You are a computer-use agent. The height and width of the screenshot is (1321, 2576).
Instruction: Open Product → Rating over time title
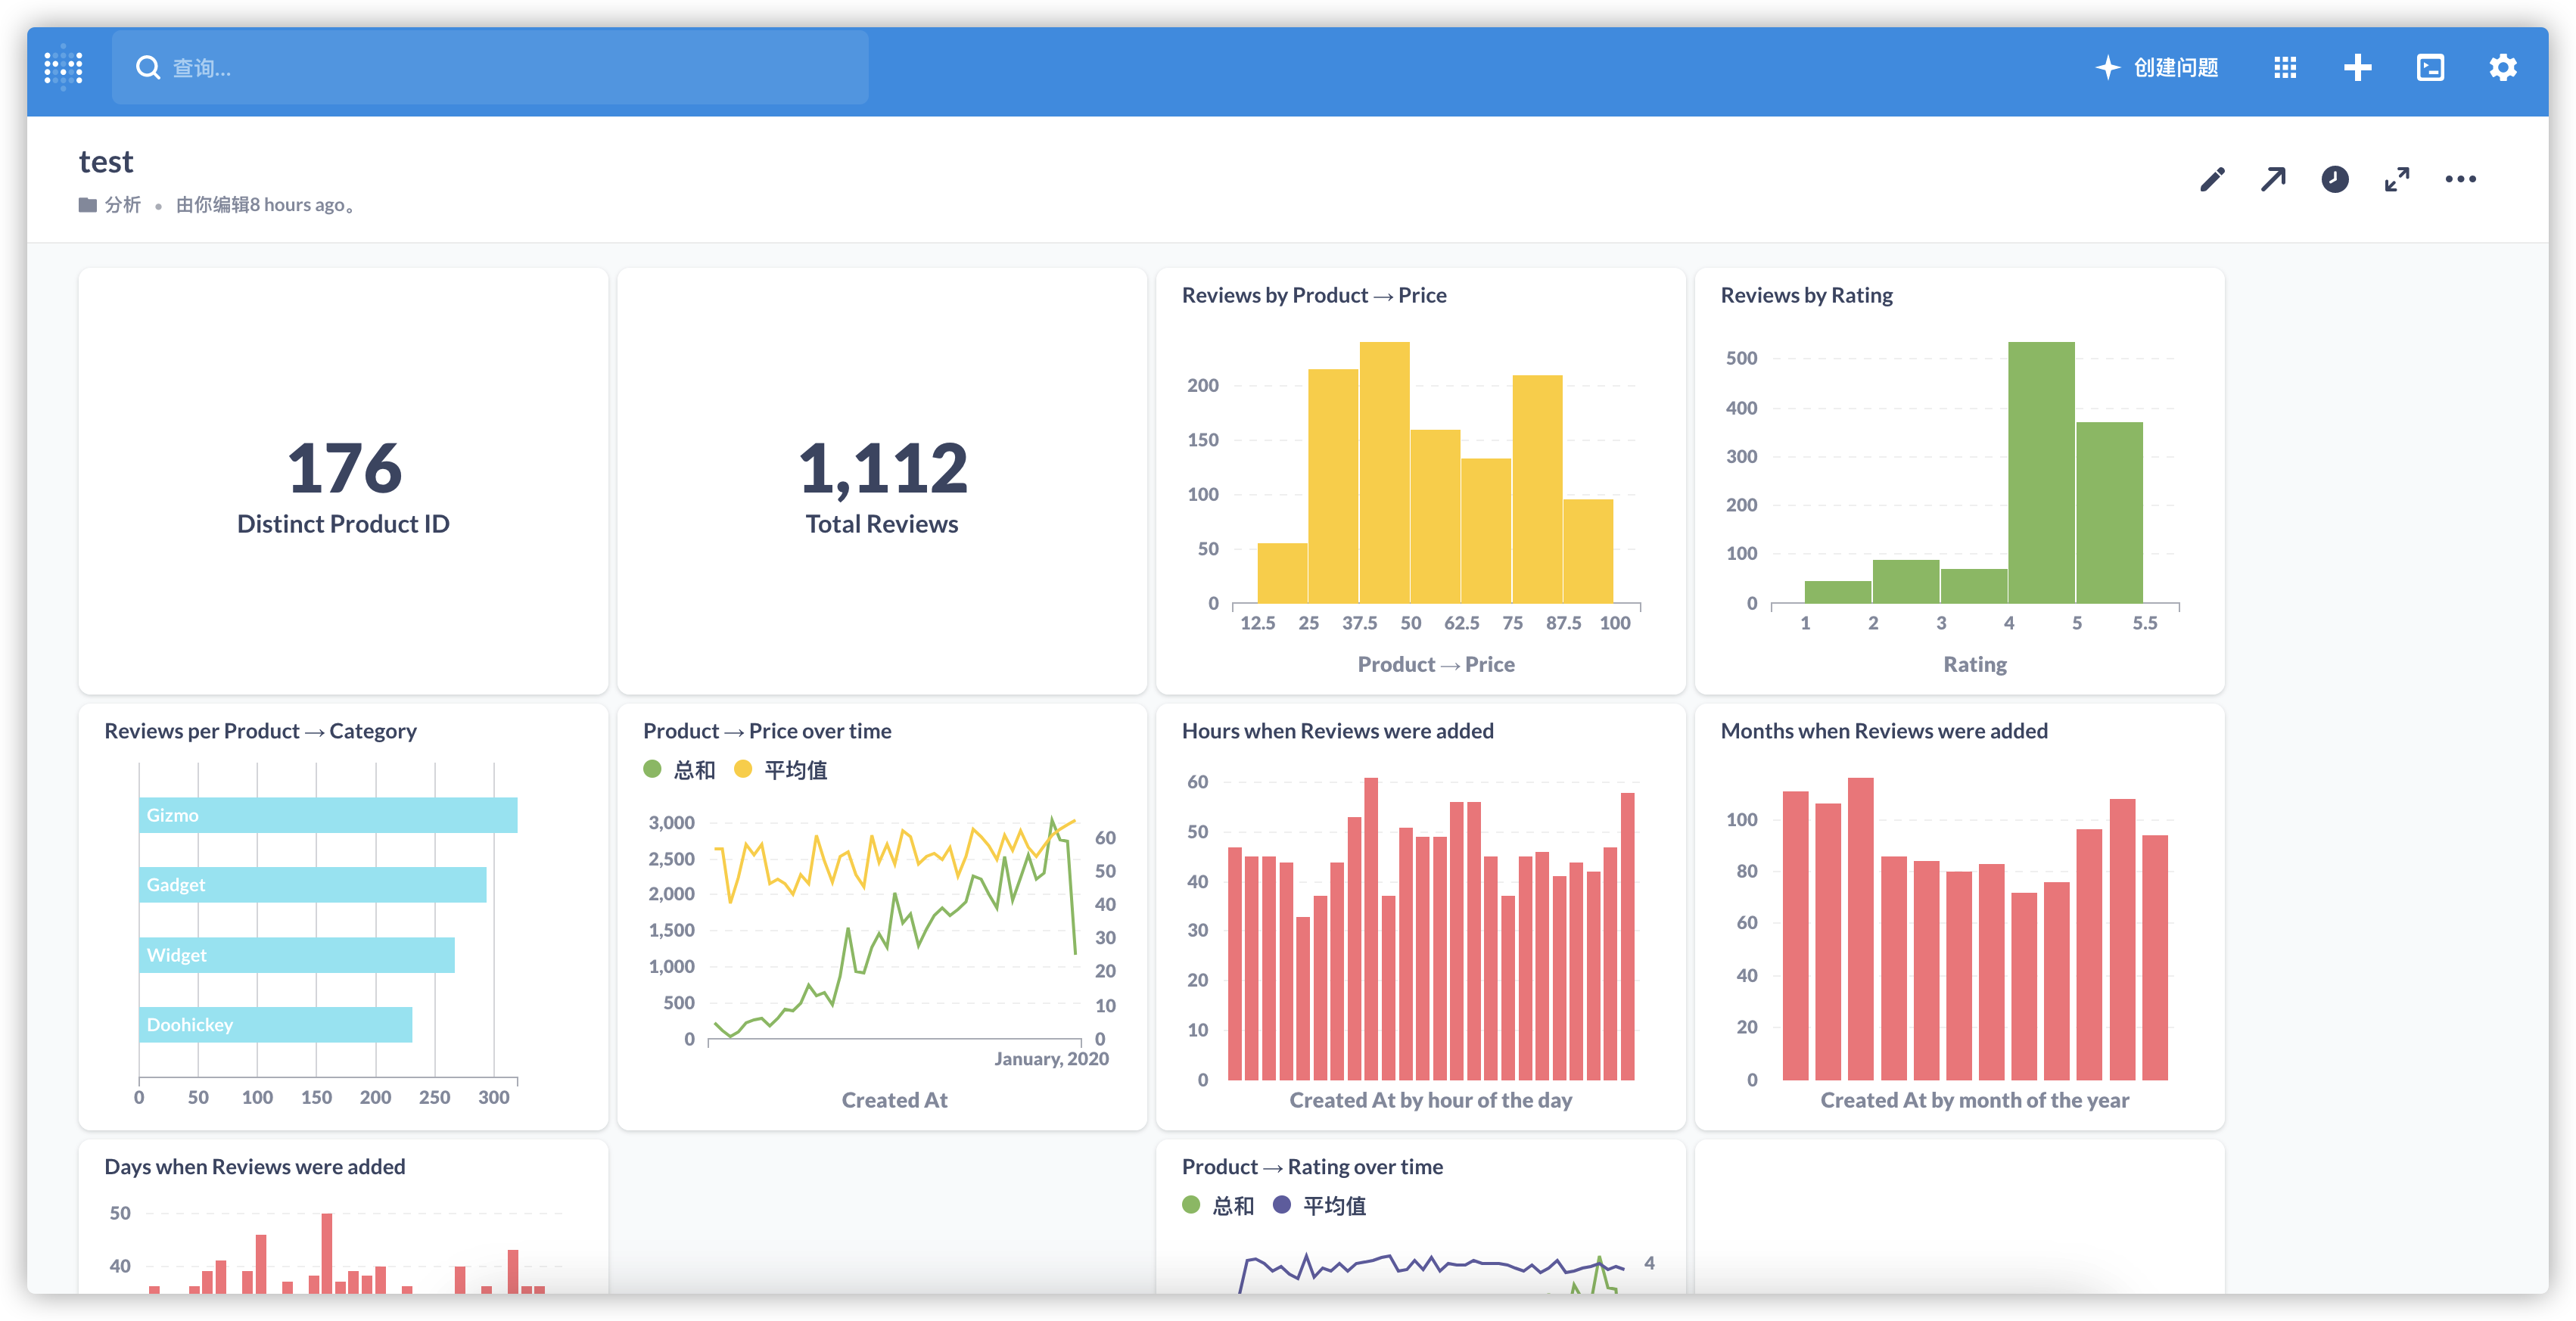[x=1312, y=1166]
